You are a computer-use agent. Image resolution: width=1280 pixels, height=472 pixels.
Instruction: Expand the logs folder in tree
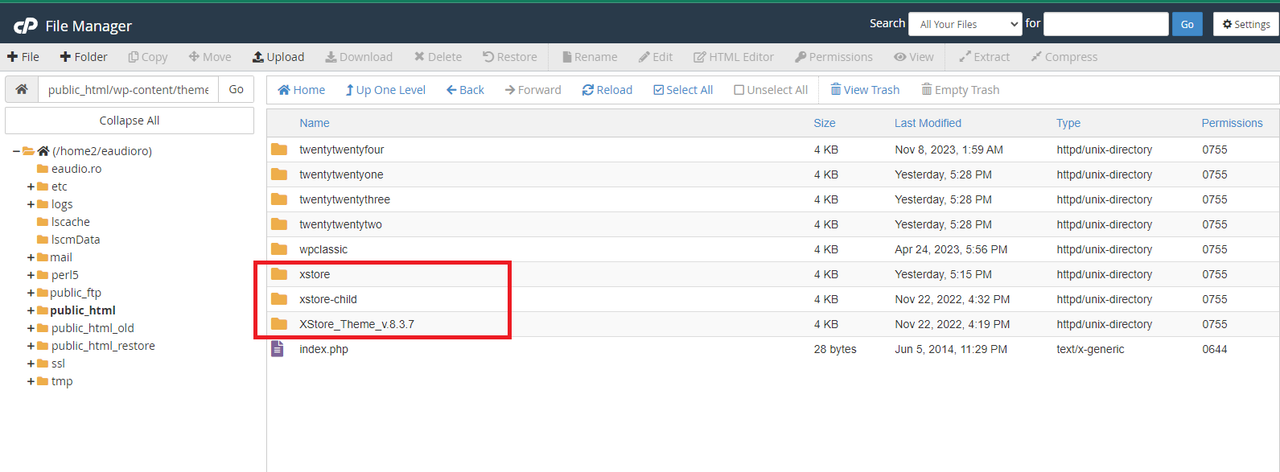(30, 205)
